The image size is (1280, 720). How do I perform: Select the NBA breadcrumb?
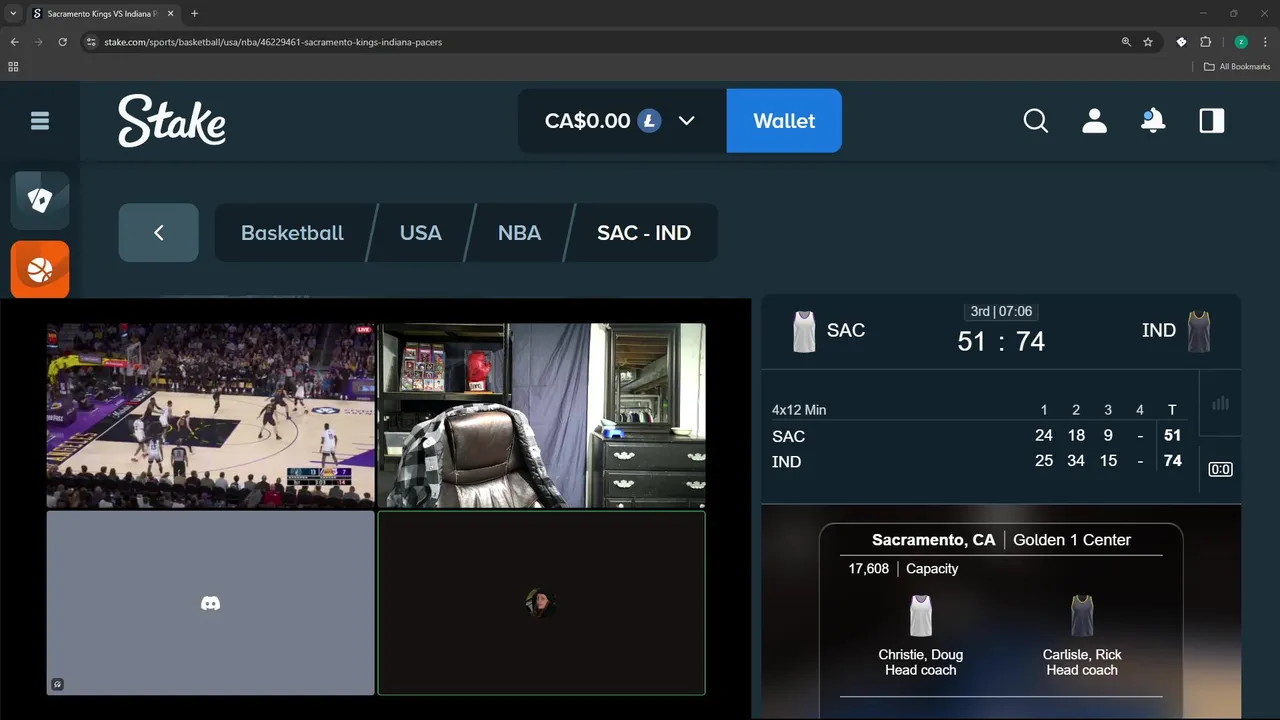click(x=519, y=233)
